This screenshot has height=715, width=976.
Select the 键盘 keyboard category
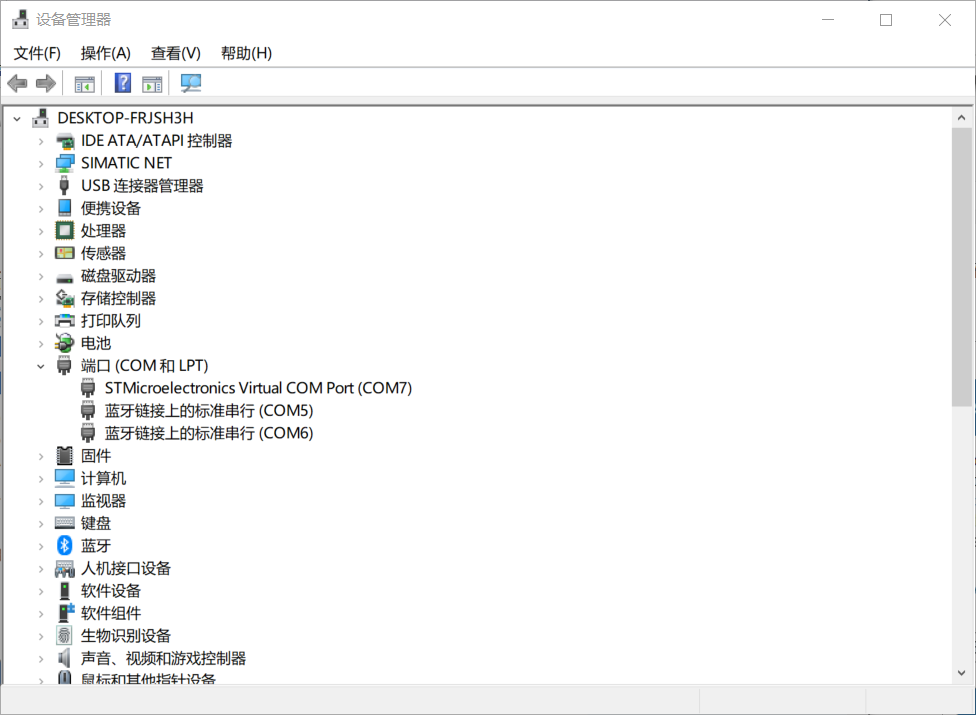pos(96,523)
